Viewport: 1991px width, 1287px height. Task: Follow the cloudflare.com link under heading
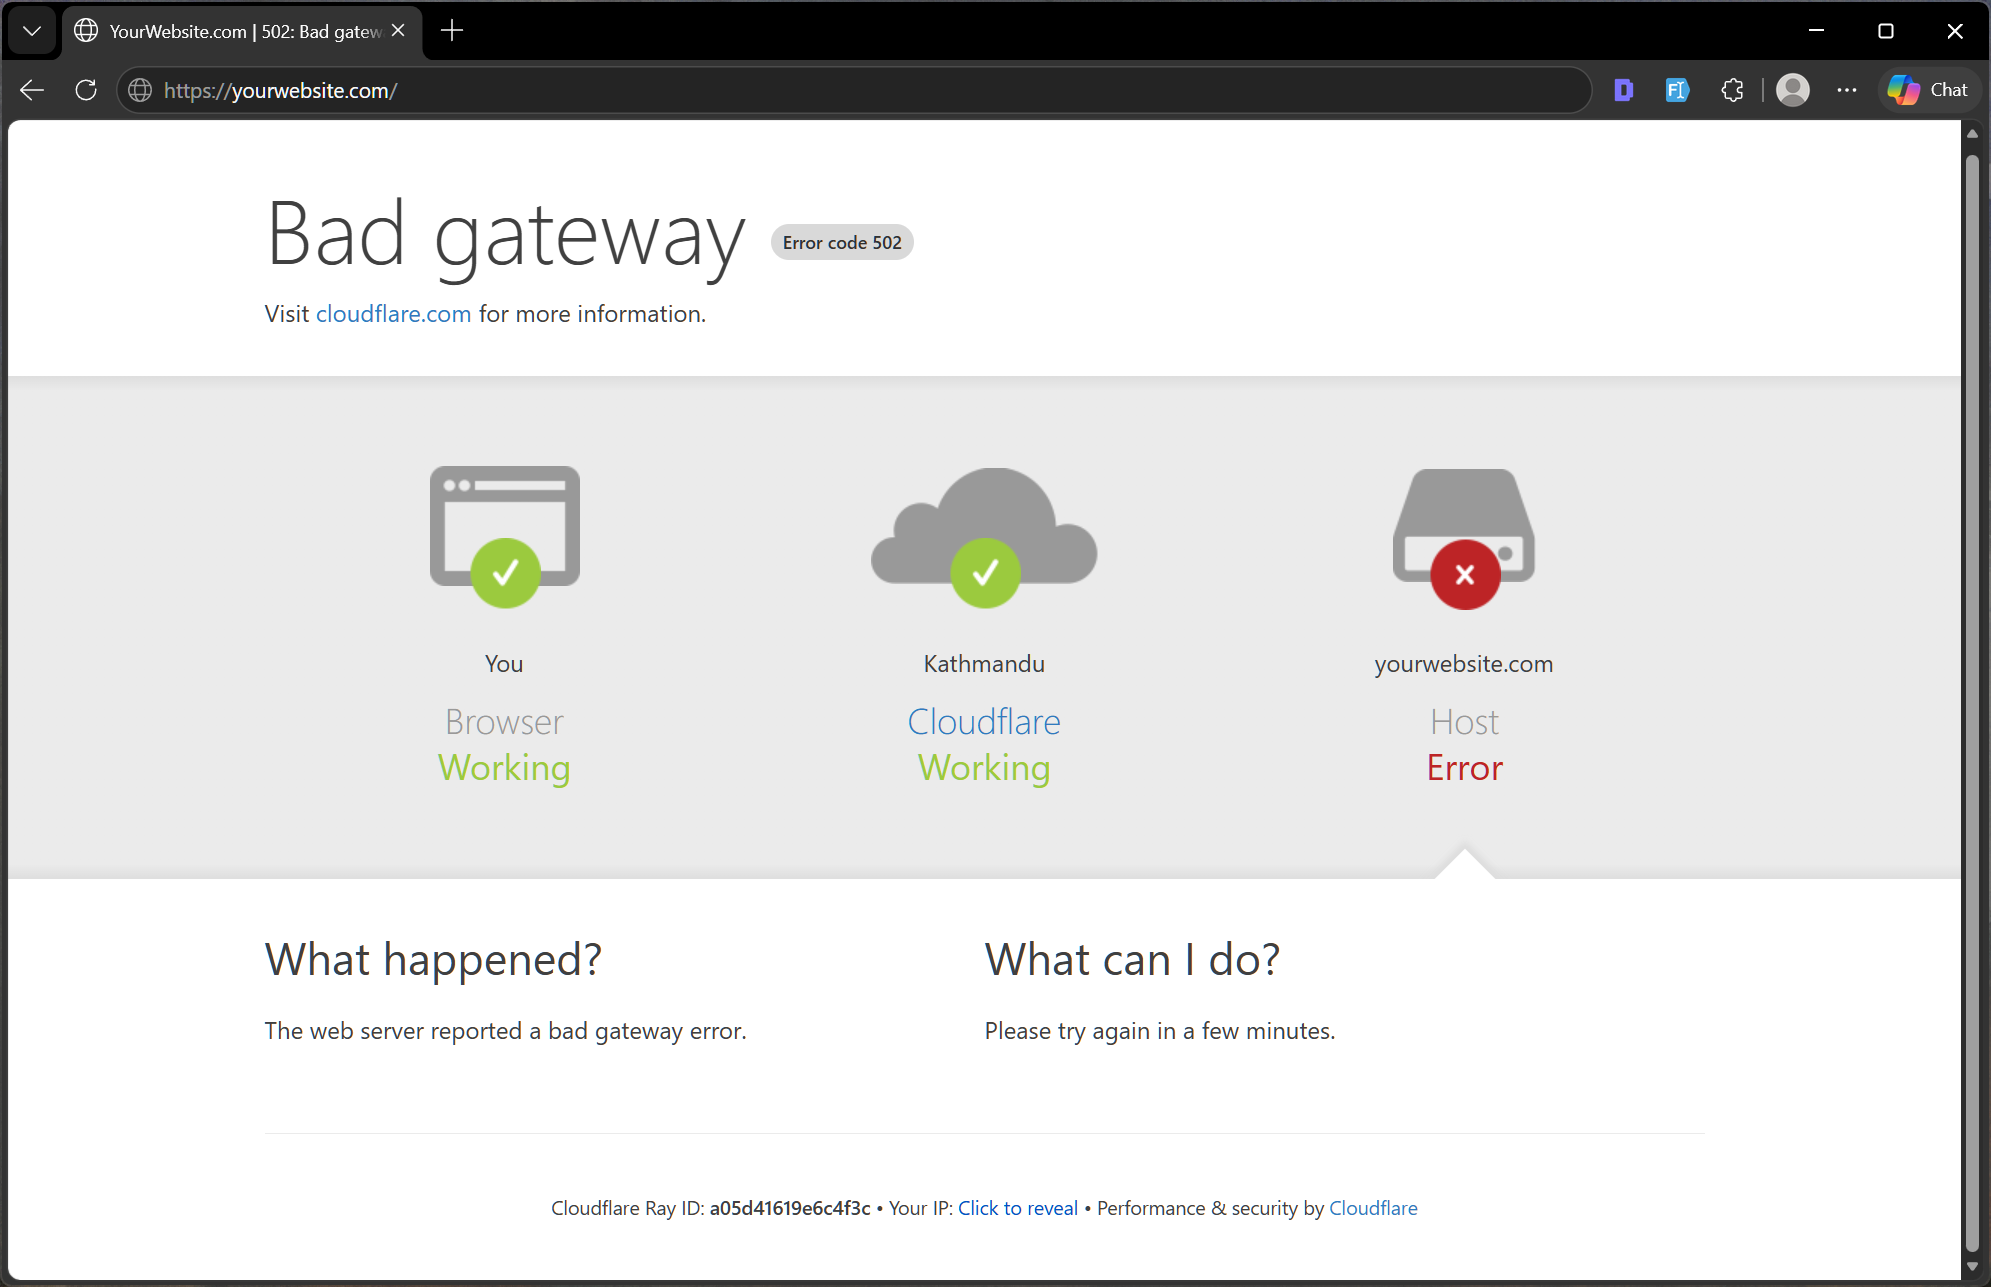point(393,314)
